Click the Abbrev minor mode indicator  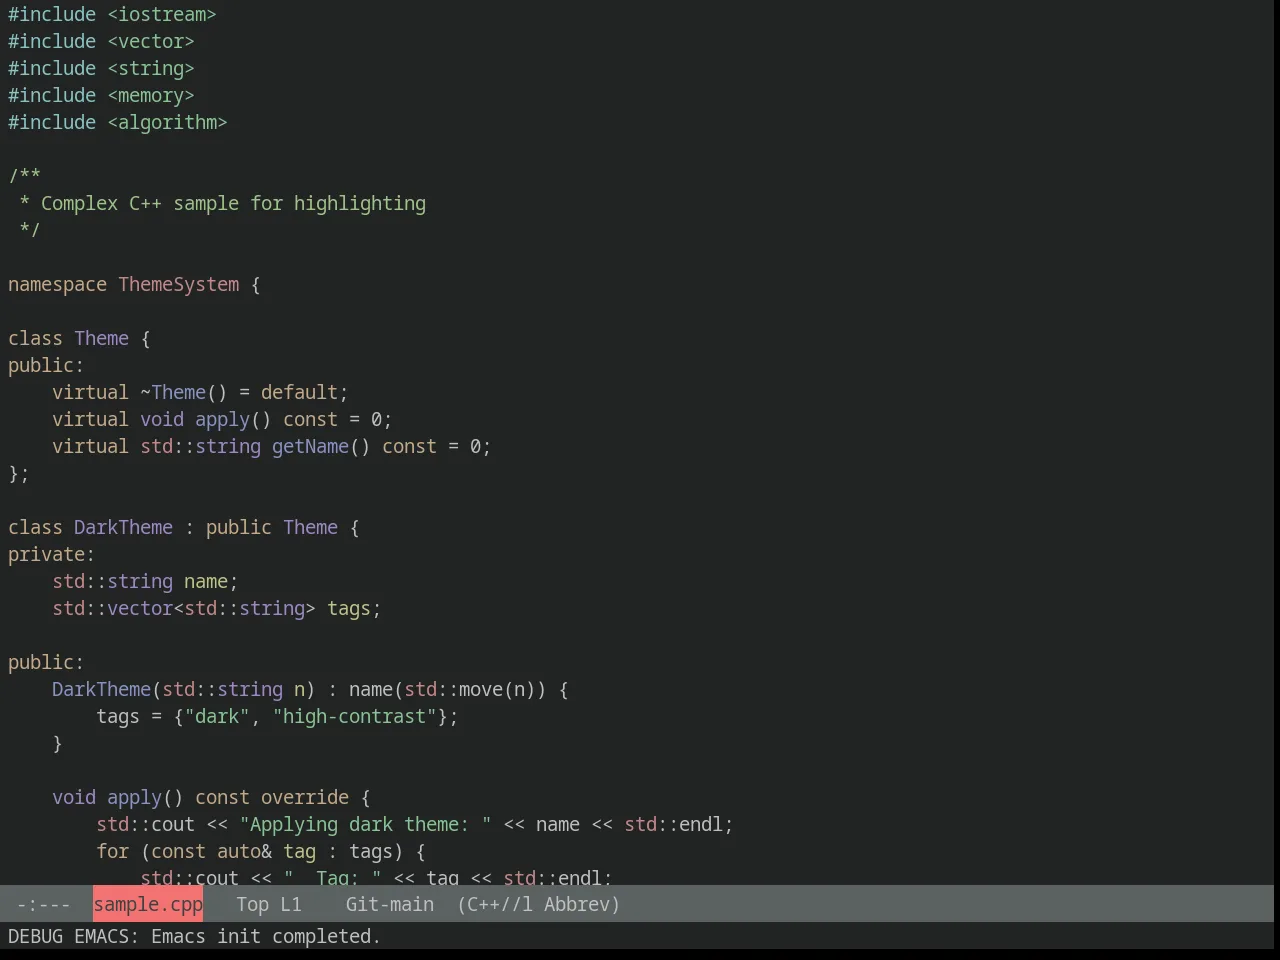(x=581, y=904)
